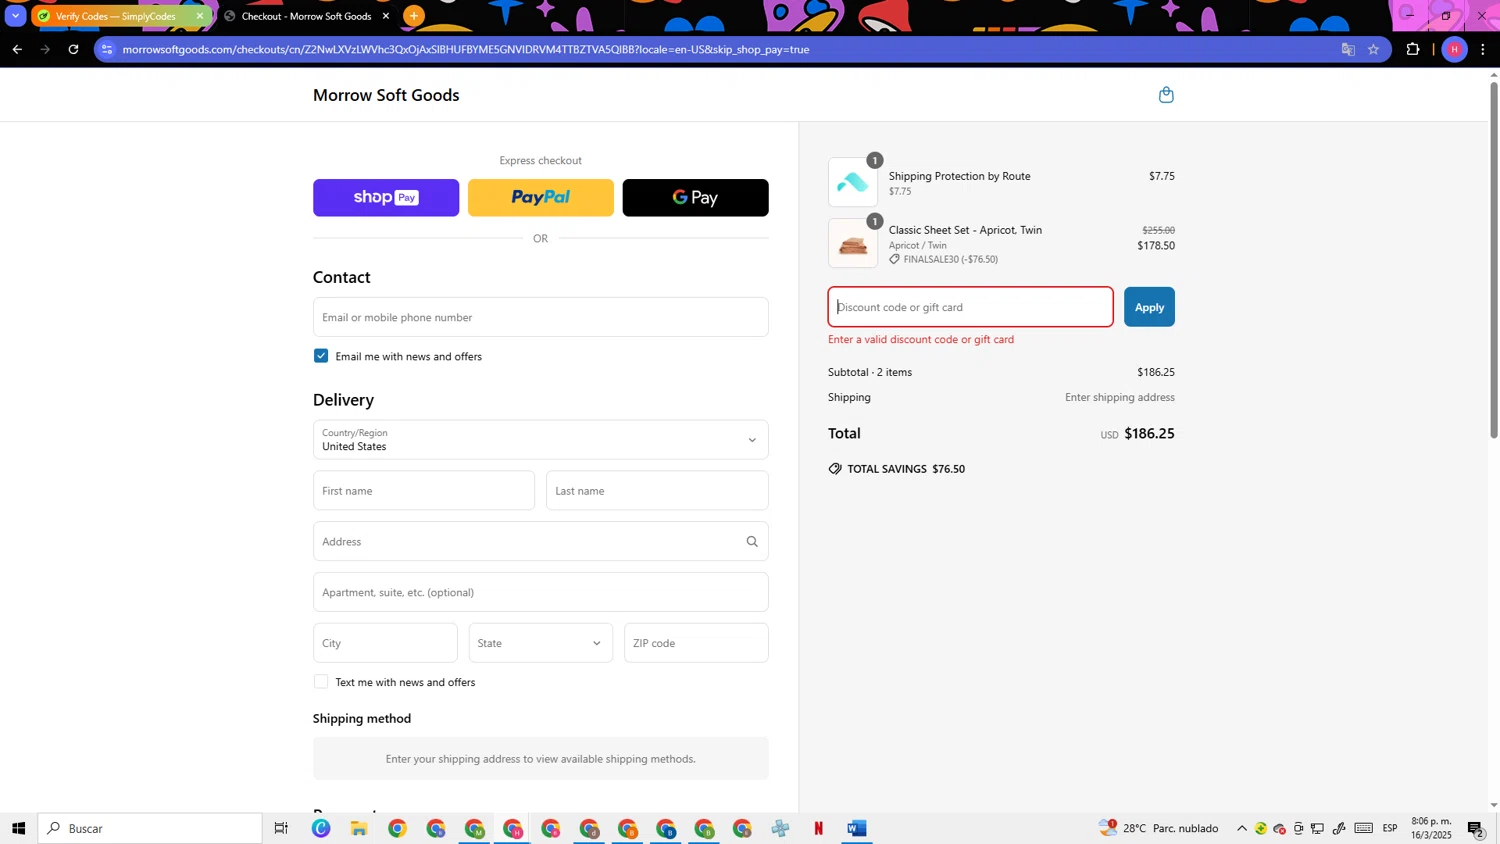
Task: Open the Windows Start menu
Action: point(18,828)
